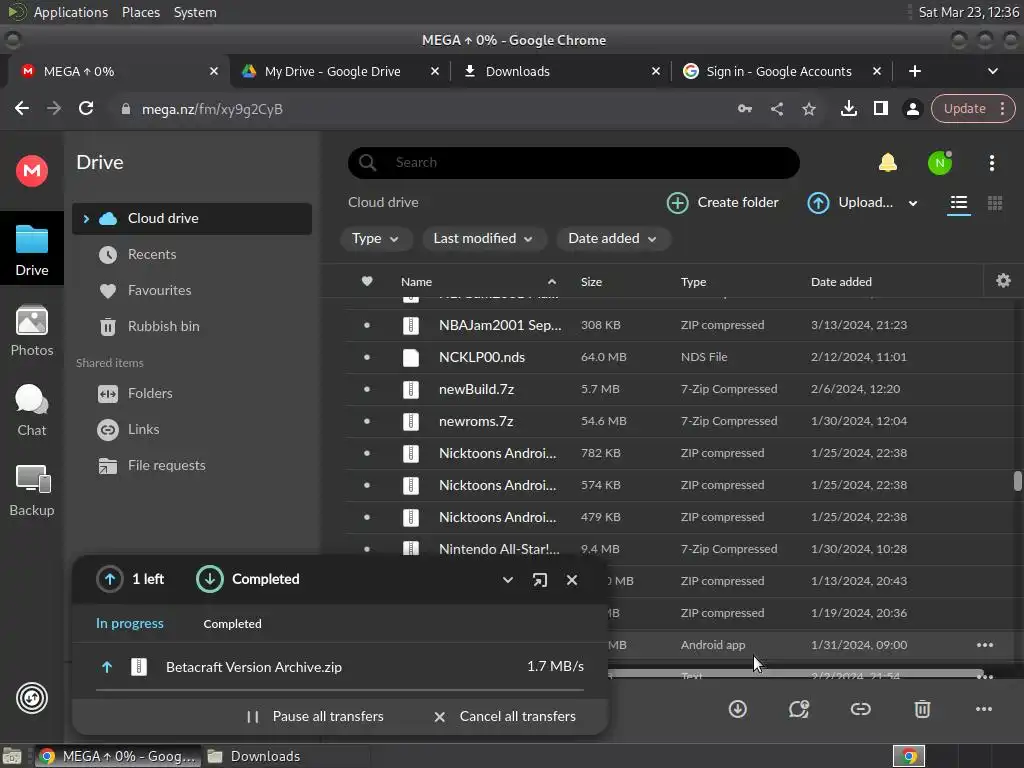Switch to Completed transfers tab

(232, 624)
